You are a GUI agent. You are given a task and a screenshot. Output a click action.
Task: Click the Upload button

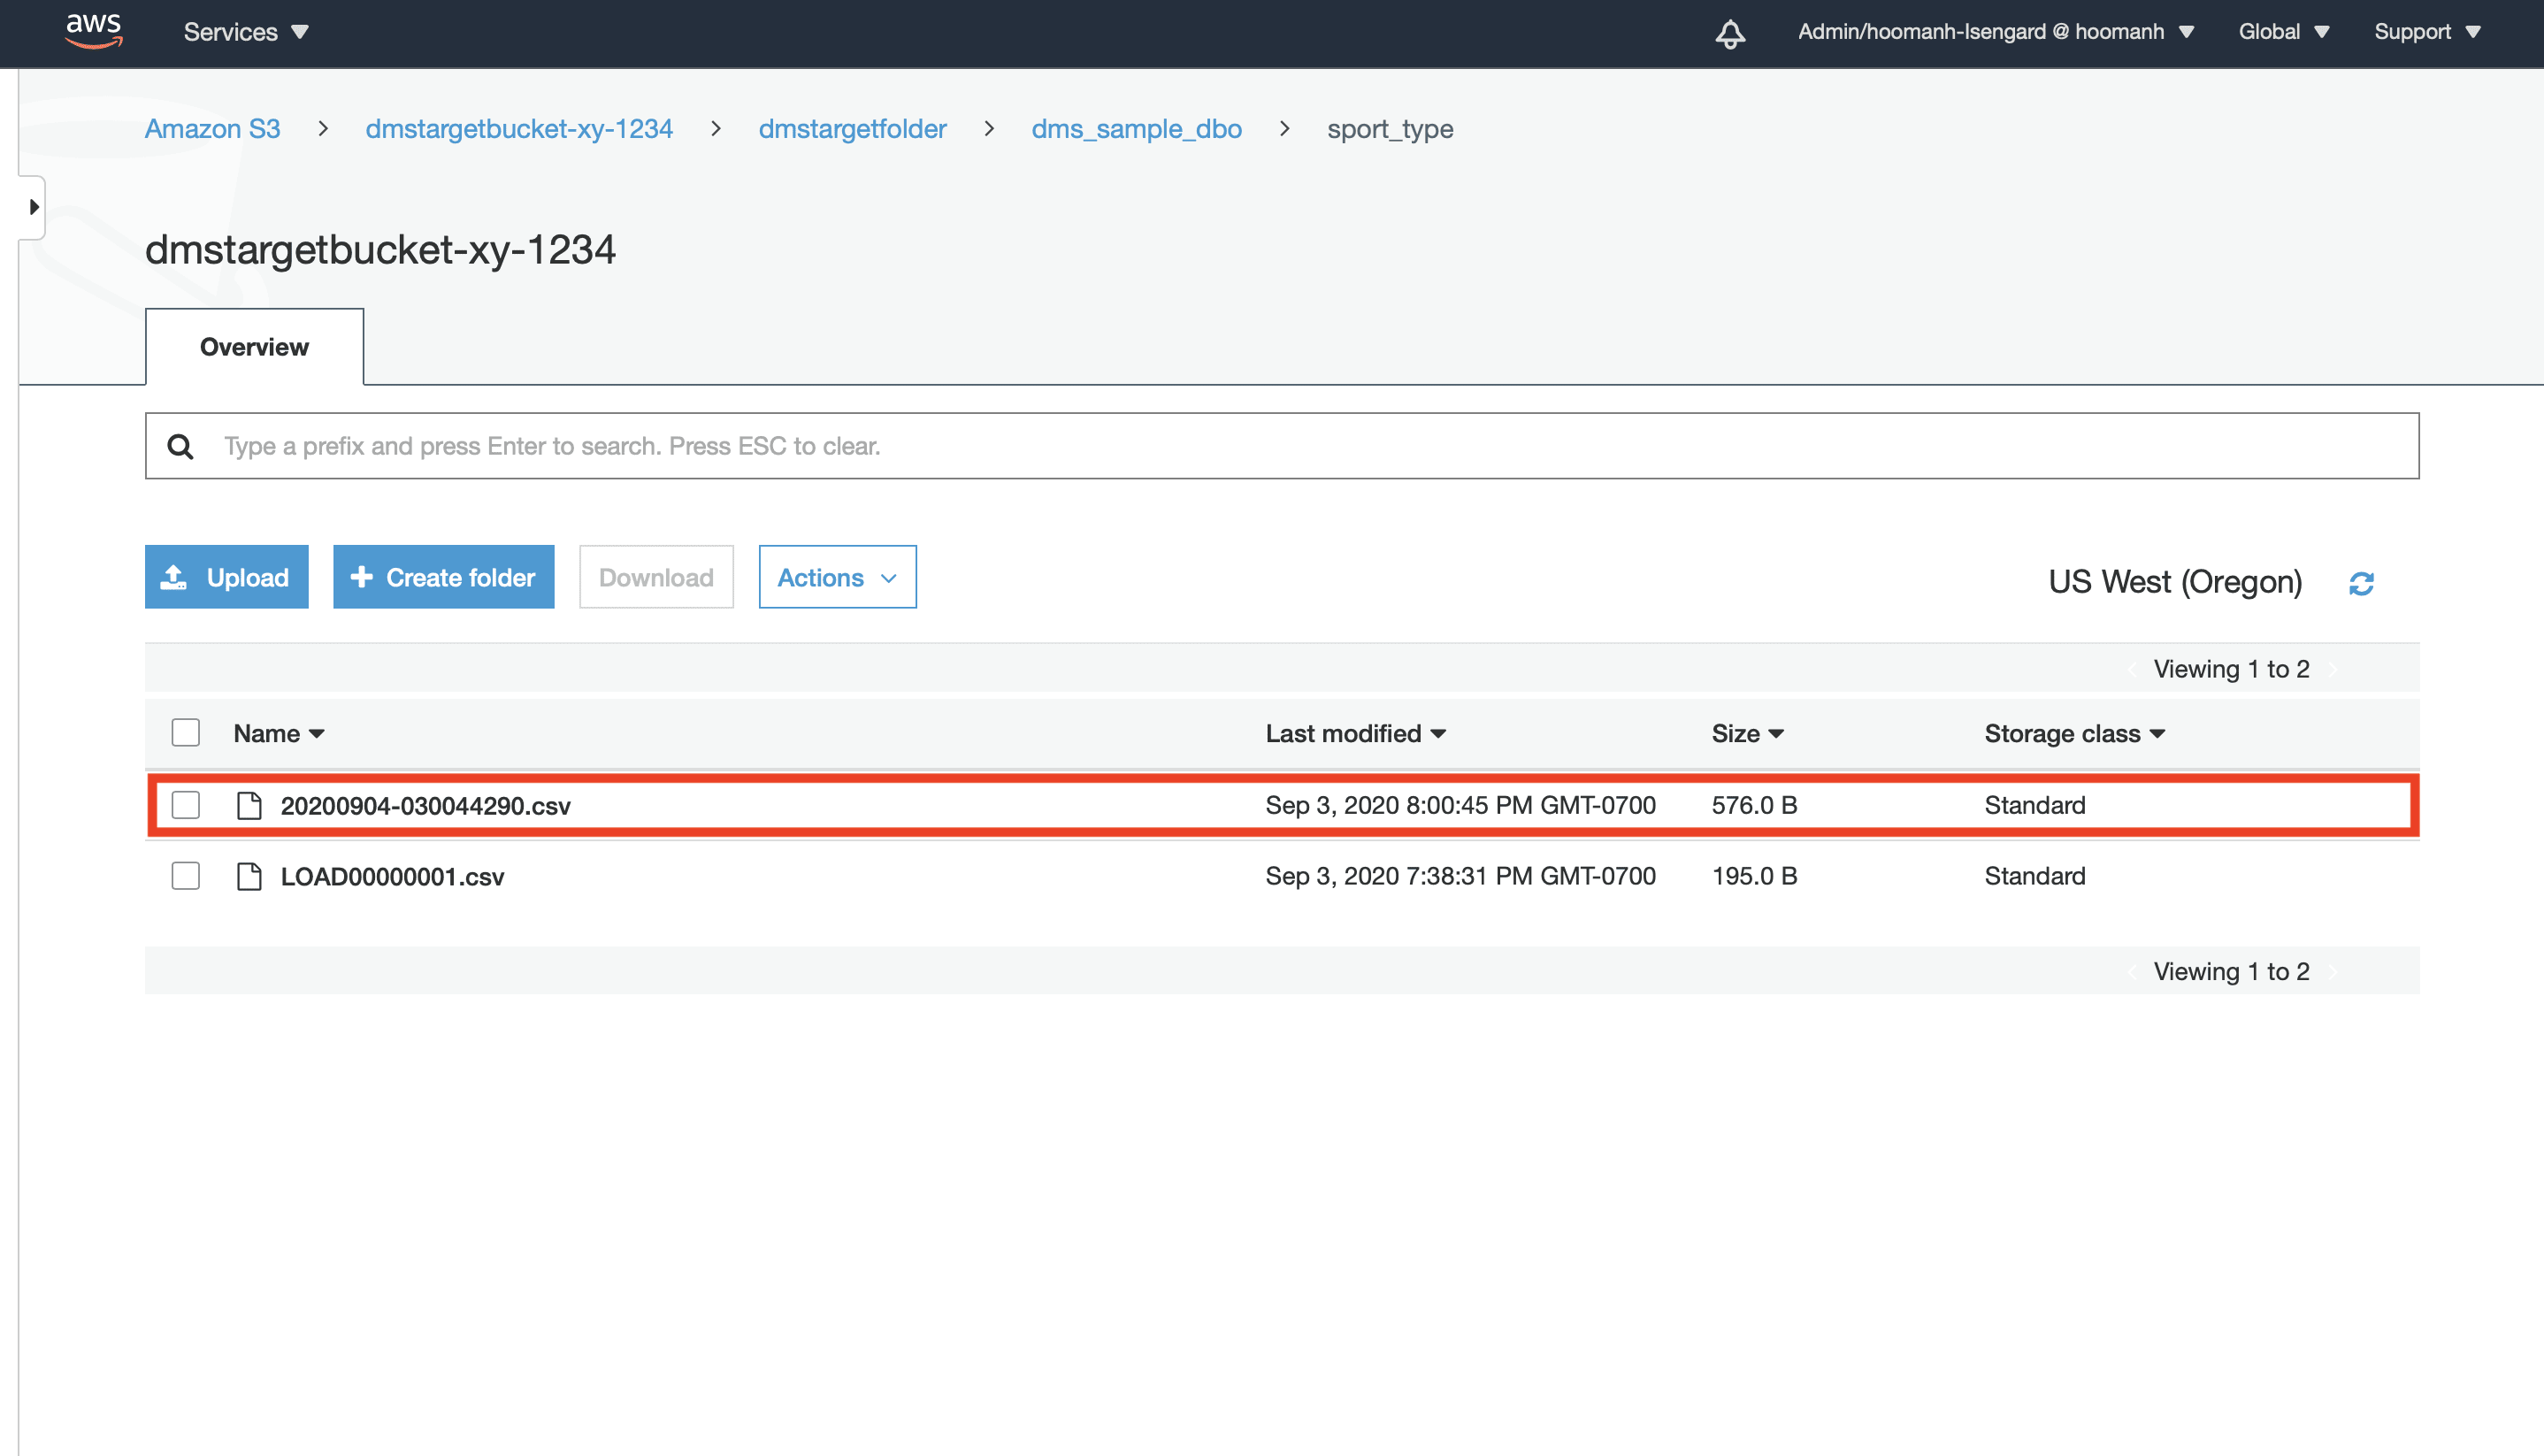[x=226, y=577]
